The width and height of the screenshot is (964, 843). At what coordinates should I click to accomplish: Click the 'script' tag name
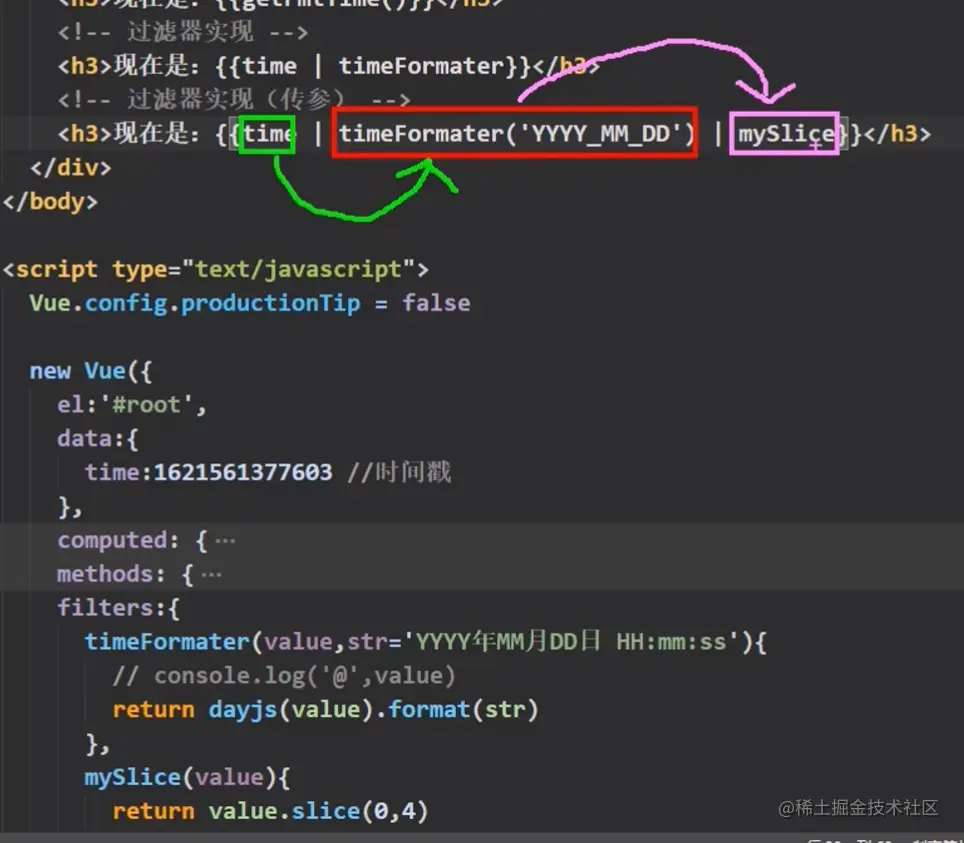point(57,269)
